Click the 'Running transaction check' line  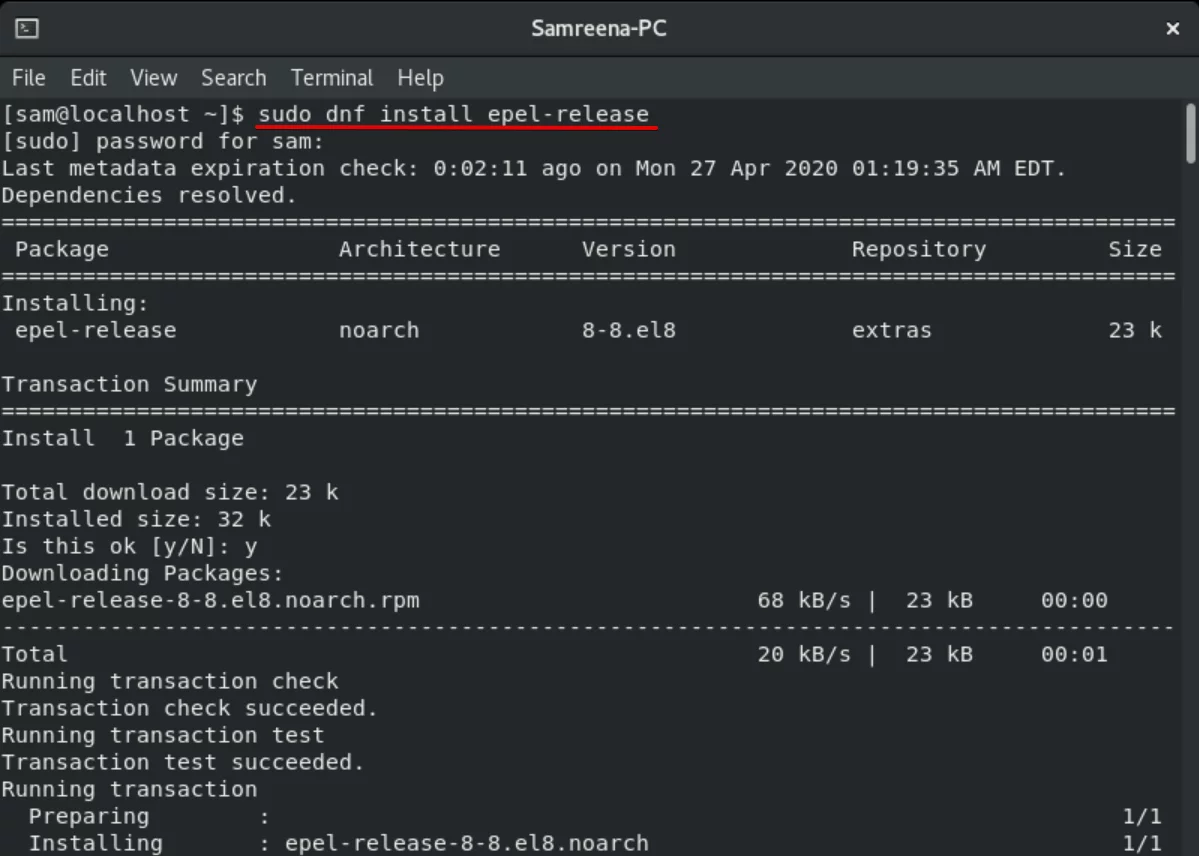tap(170, 681)
